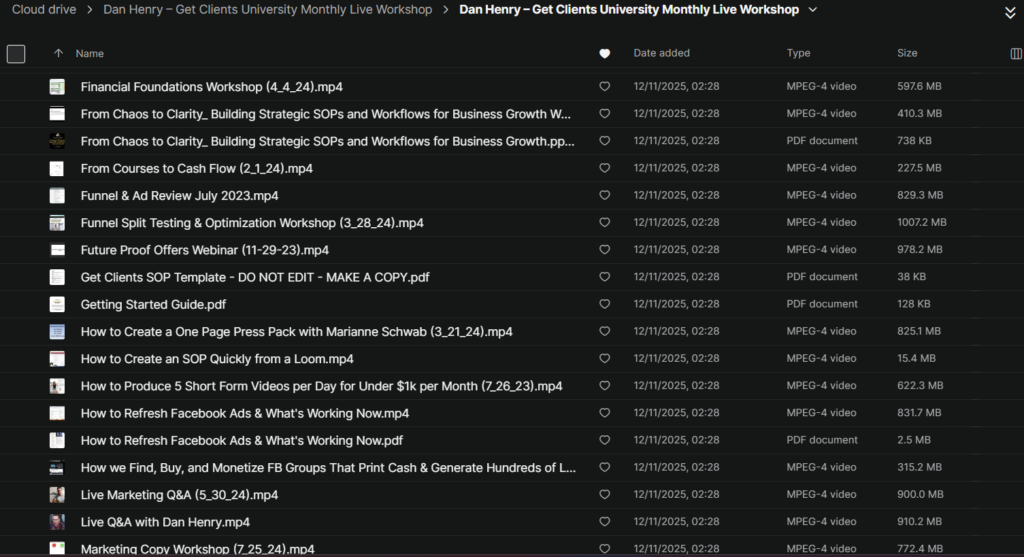
Task: Click thumbnail of Funnel Split Testing Workshop
Action: [x=57, y=222]
